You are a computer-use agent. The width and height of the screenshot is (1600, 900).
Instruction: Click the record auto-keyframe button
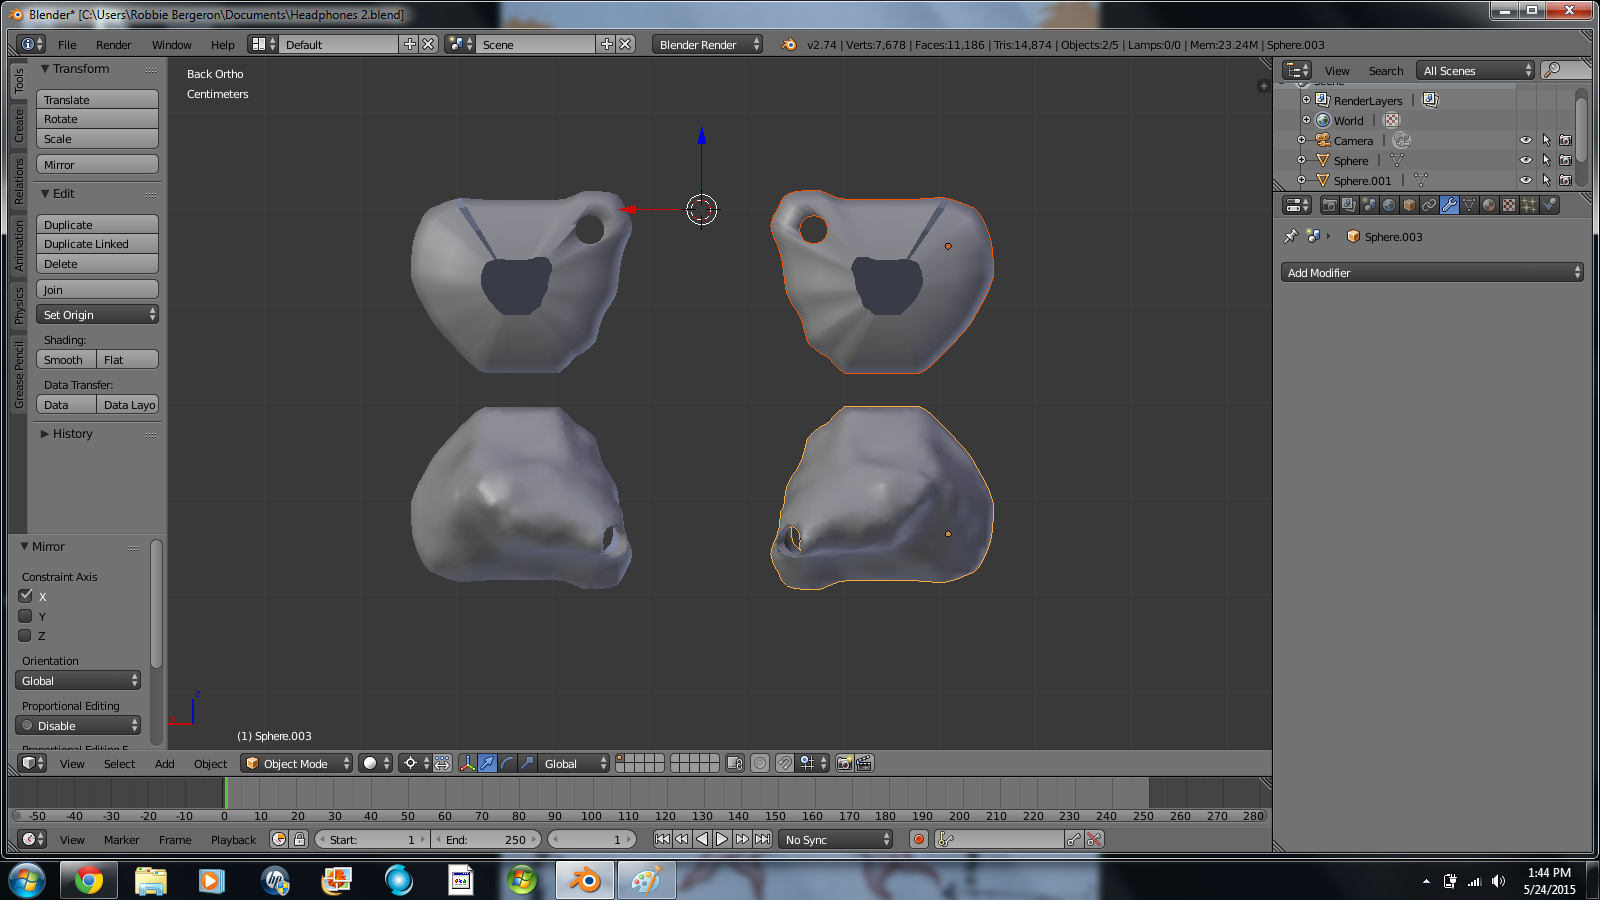tap(919, 839)
